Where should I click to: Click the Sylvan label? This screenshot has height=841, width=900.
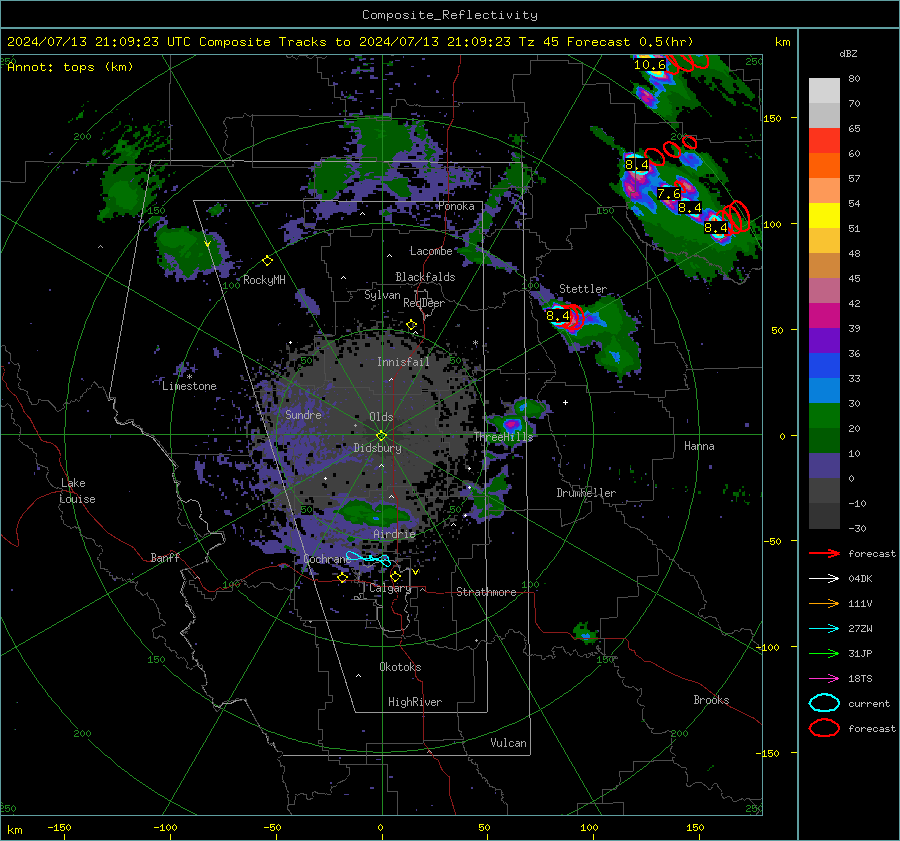coord(382,295)
